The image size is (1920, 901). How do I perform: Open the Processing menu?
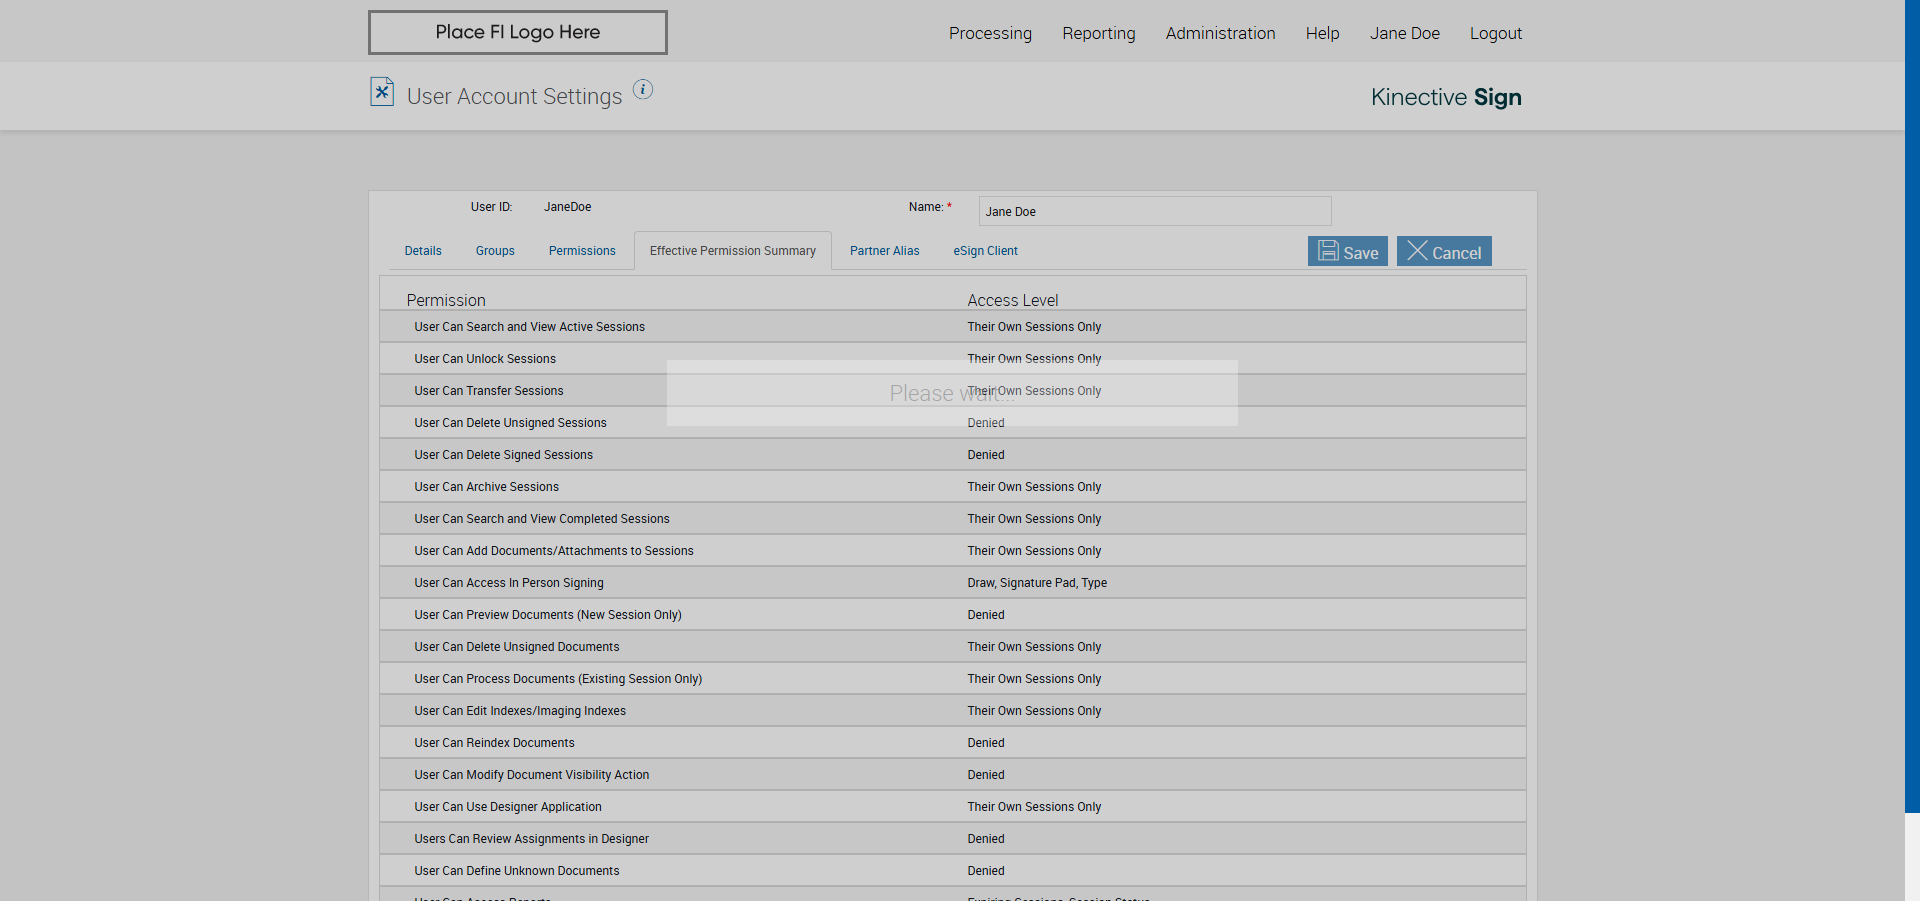click(990, 34)
